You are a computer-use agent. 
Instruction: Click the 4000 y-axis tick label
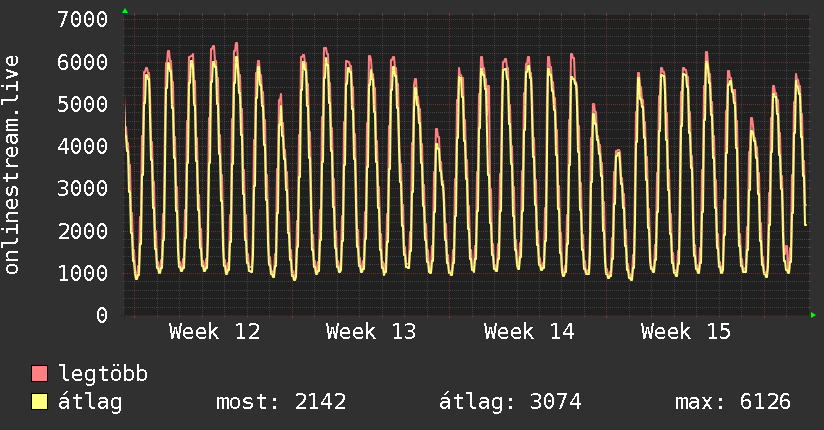(x=83, y=147)
